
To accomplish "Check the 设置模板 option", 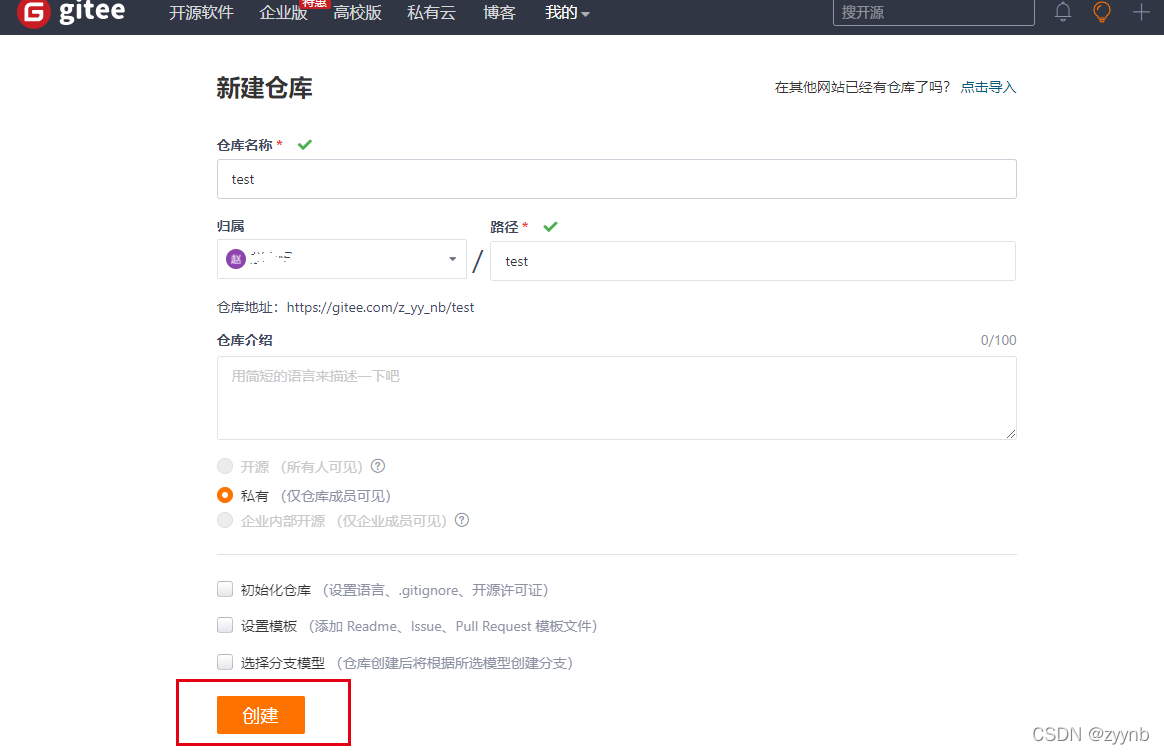I will [225, 625].
